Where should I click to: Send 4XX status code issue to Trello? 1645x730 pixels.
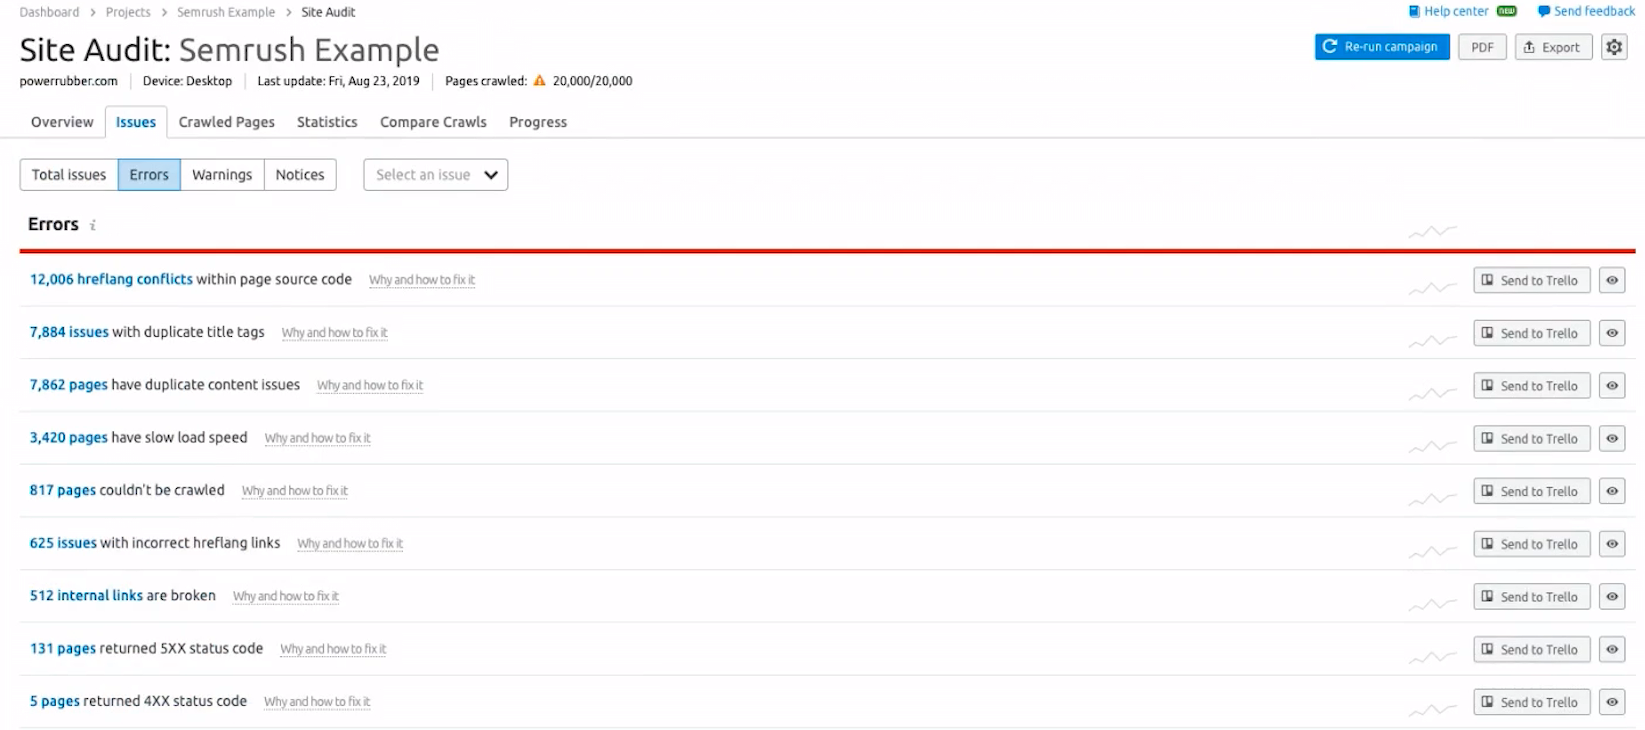click(x=1531, y=702)
